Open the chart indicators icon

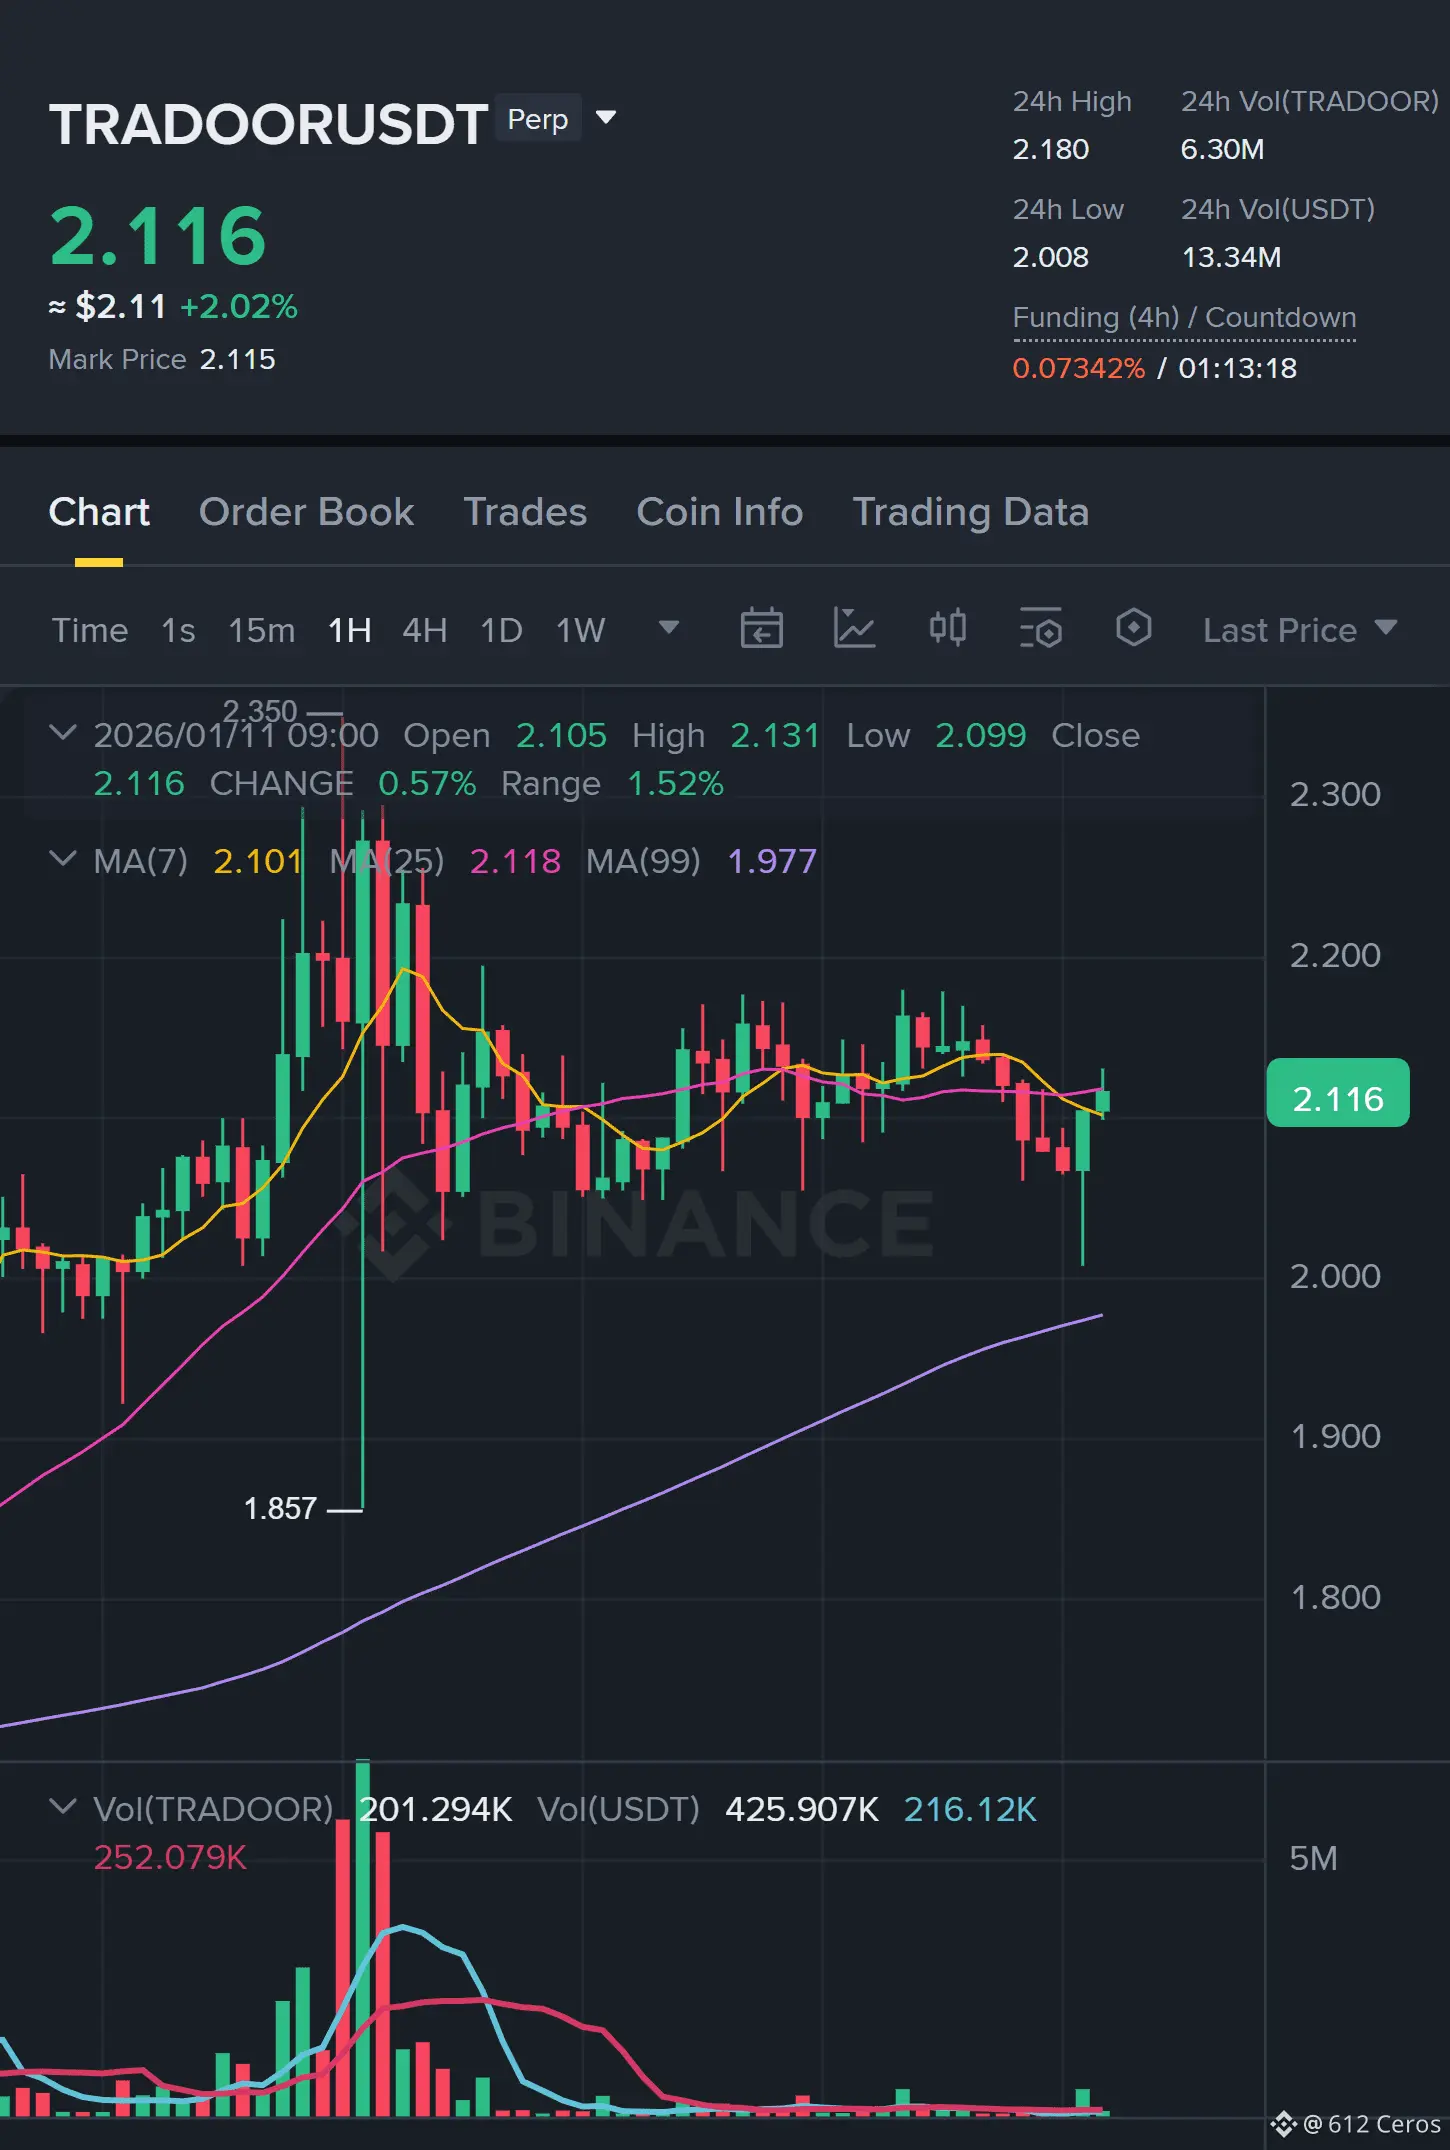click(x=854, y=629)
